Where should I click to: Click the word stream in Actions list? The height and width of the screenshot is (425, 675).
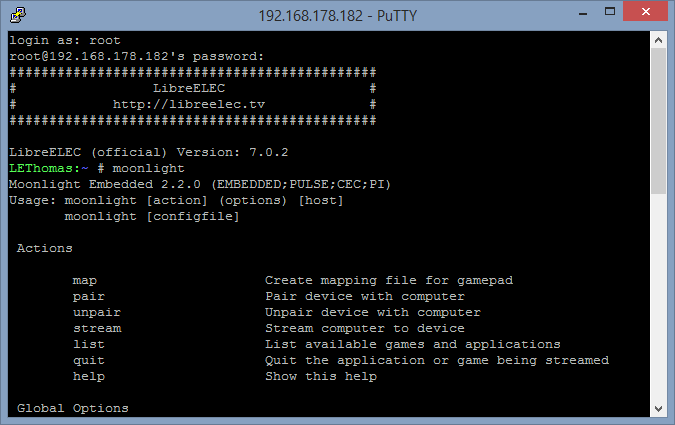click(x=97, y=328)
